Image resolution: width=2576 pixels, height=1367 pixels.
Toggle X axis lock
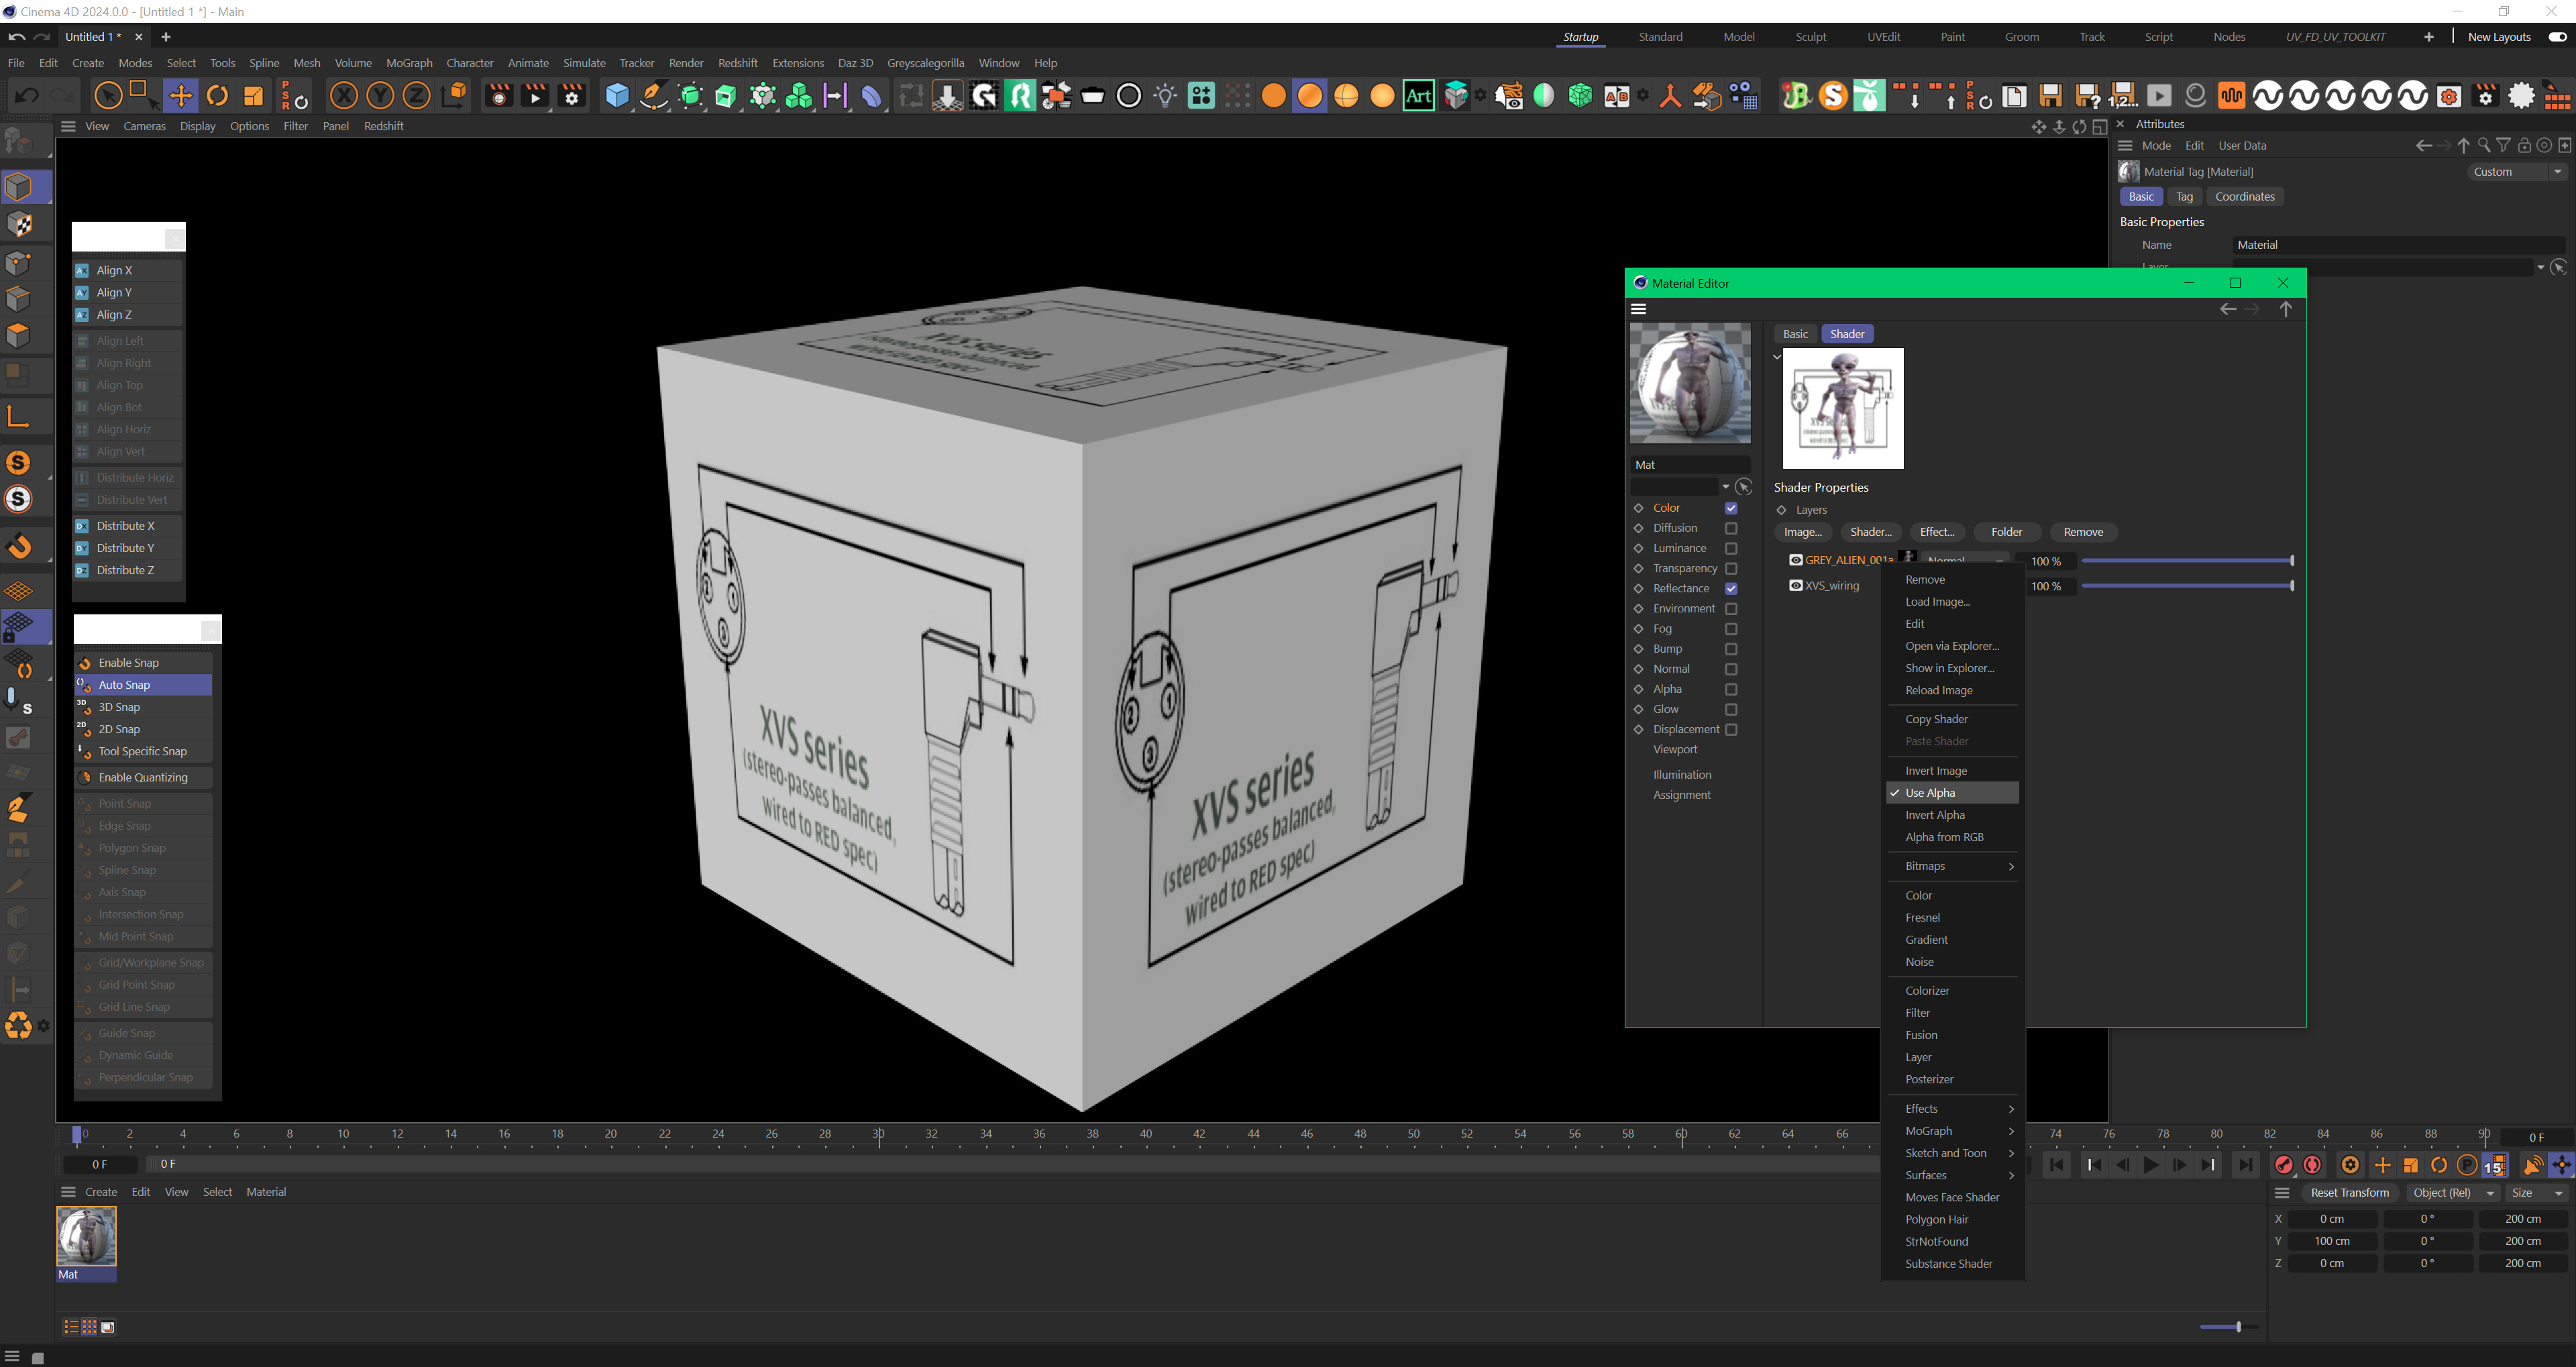pos(344,96)
